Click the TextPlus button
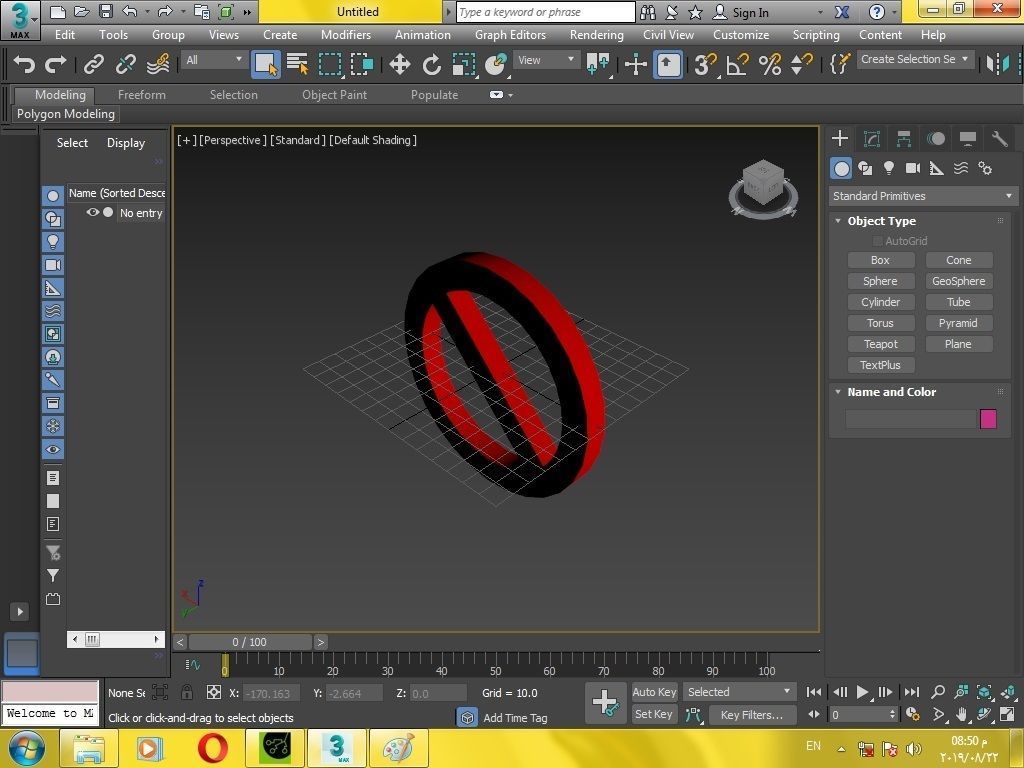 [x=880, y=365]
